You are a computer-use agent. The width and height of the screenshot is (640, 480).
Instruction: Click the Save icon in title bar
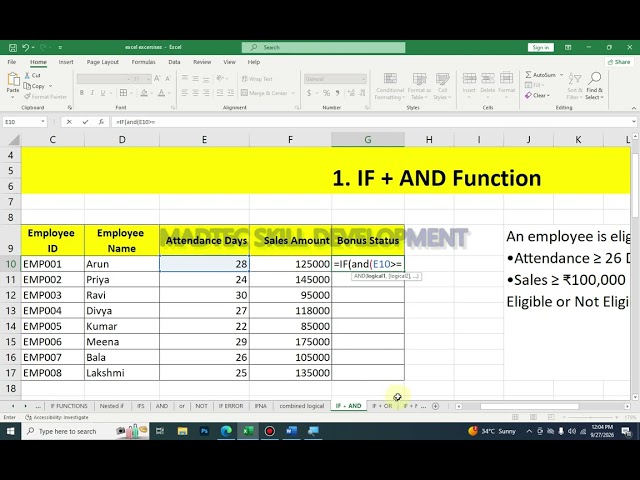click(13, 47)
